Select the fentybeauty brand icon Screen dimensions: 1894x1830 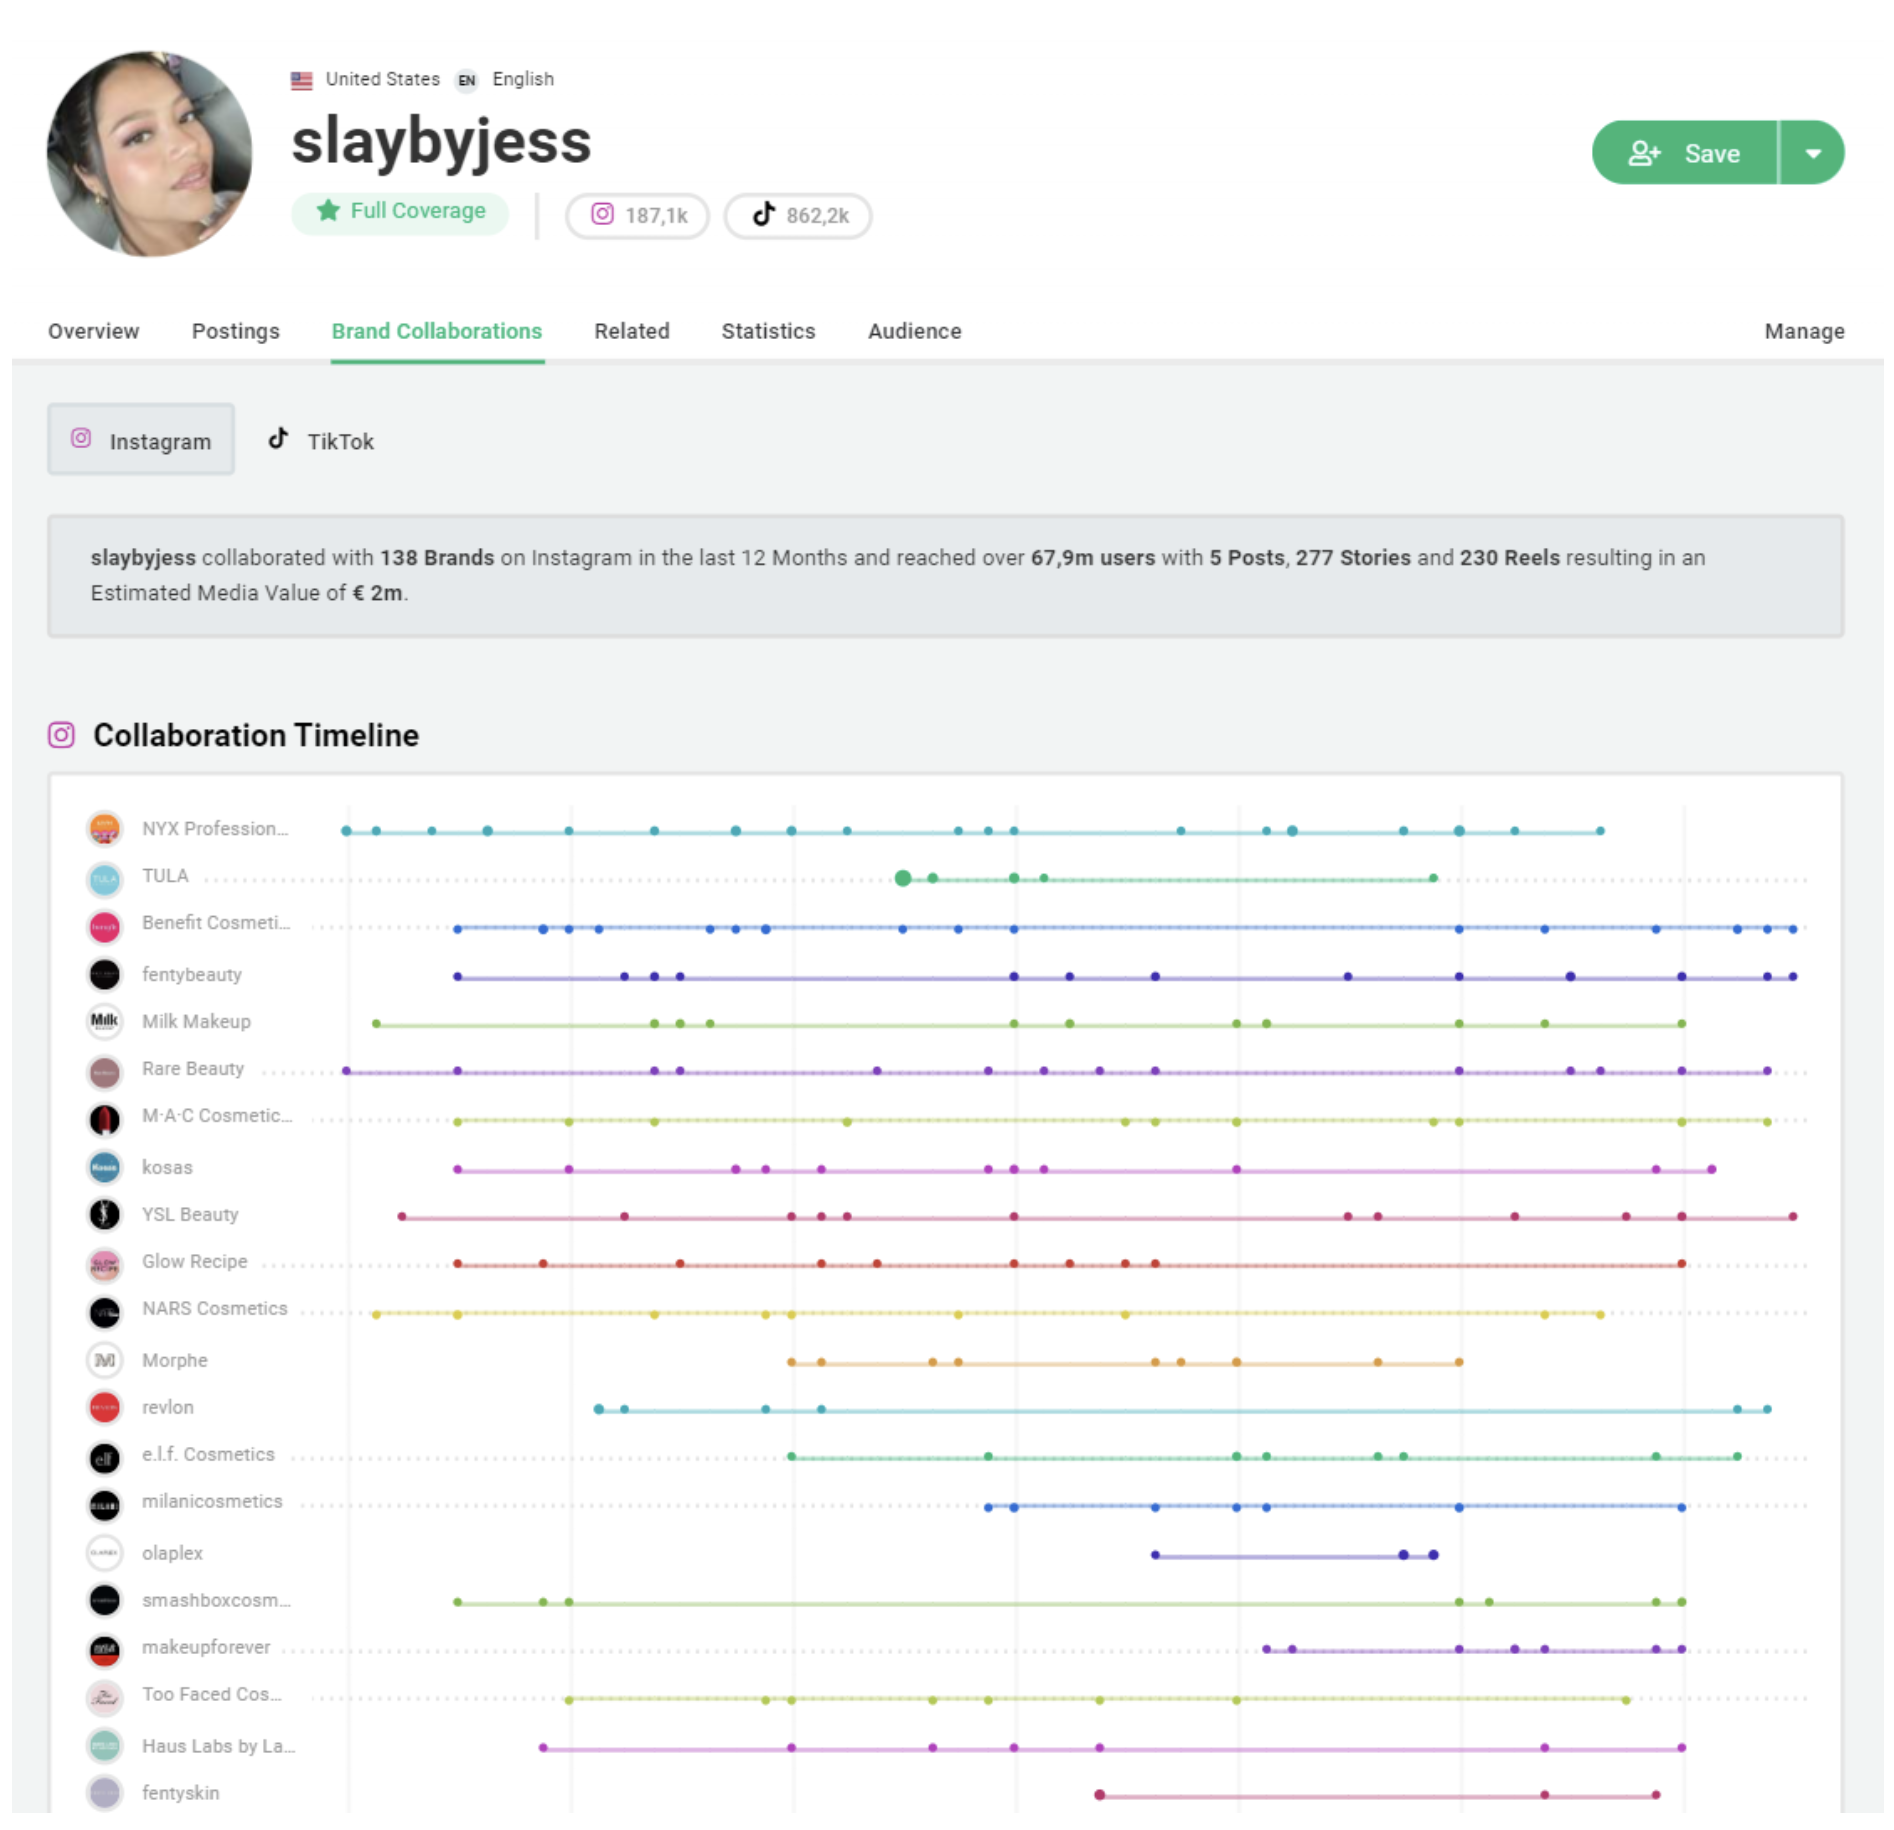tap(104, 974)
